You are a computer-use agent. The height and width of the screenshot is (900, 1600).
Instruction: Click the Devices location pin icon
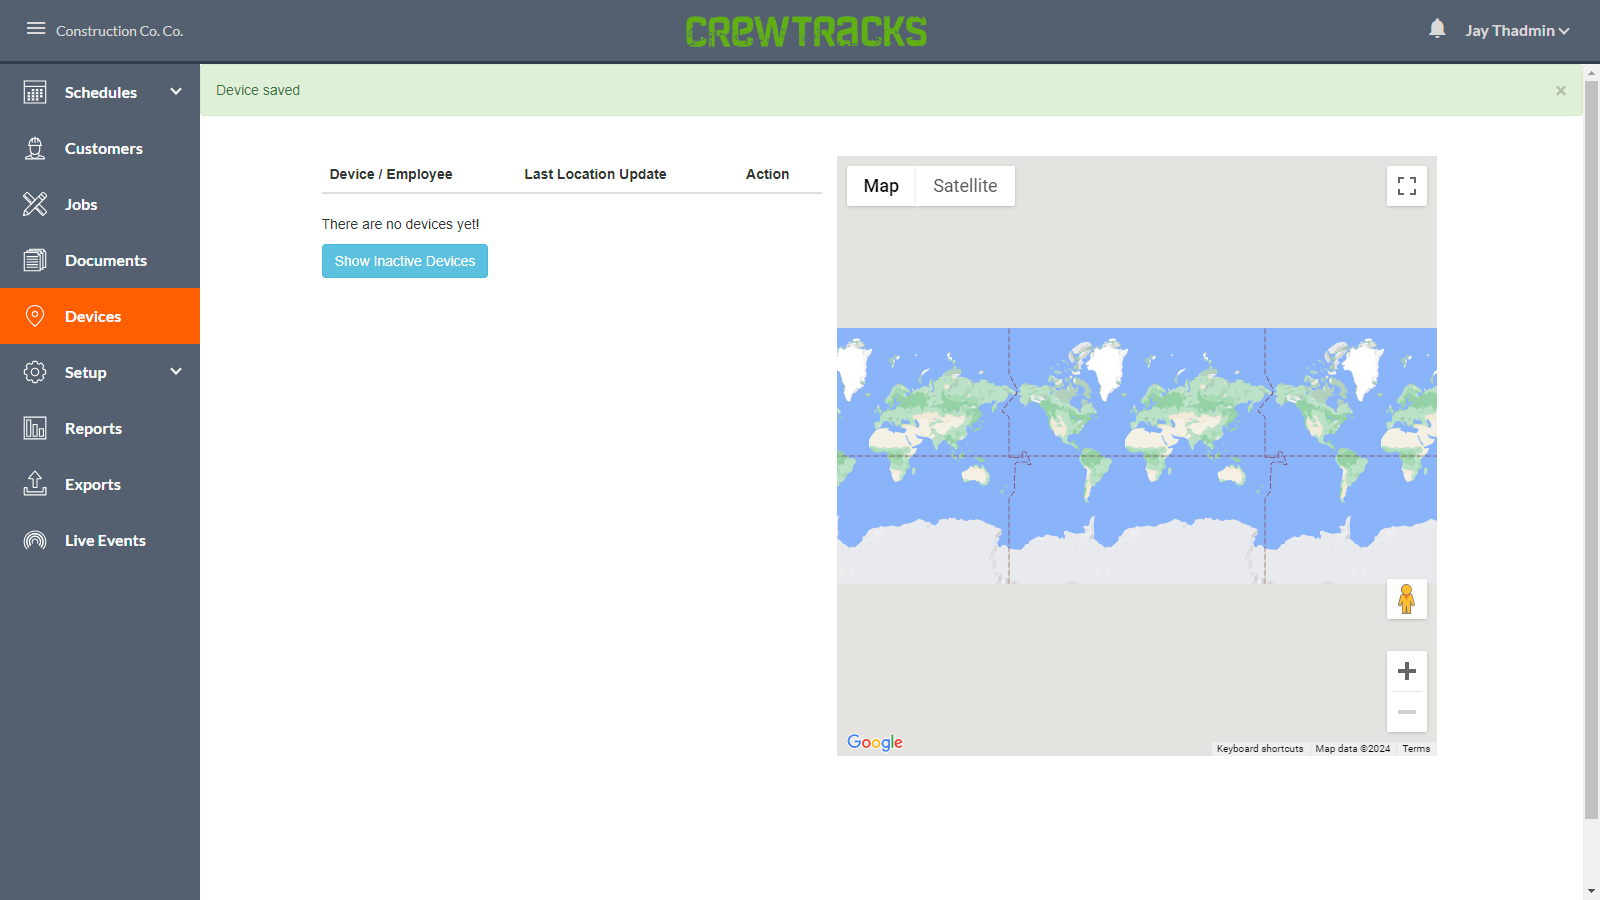35,316
